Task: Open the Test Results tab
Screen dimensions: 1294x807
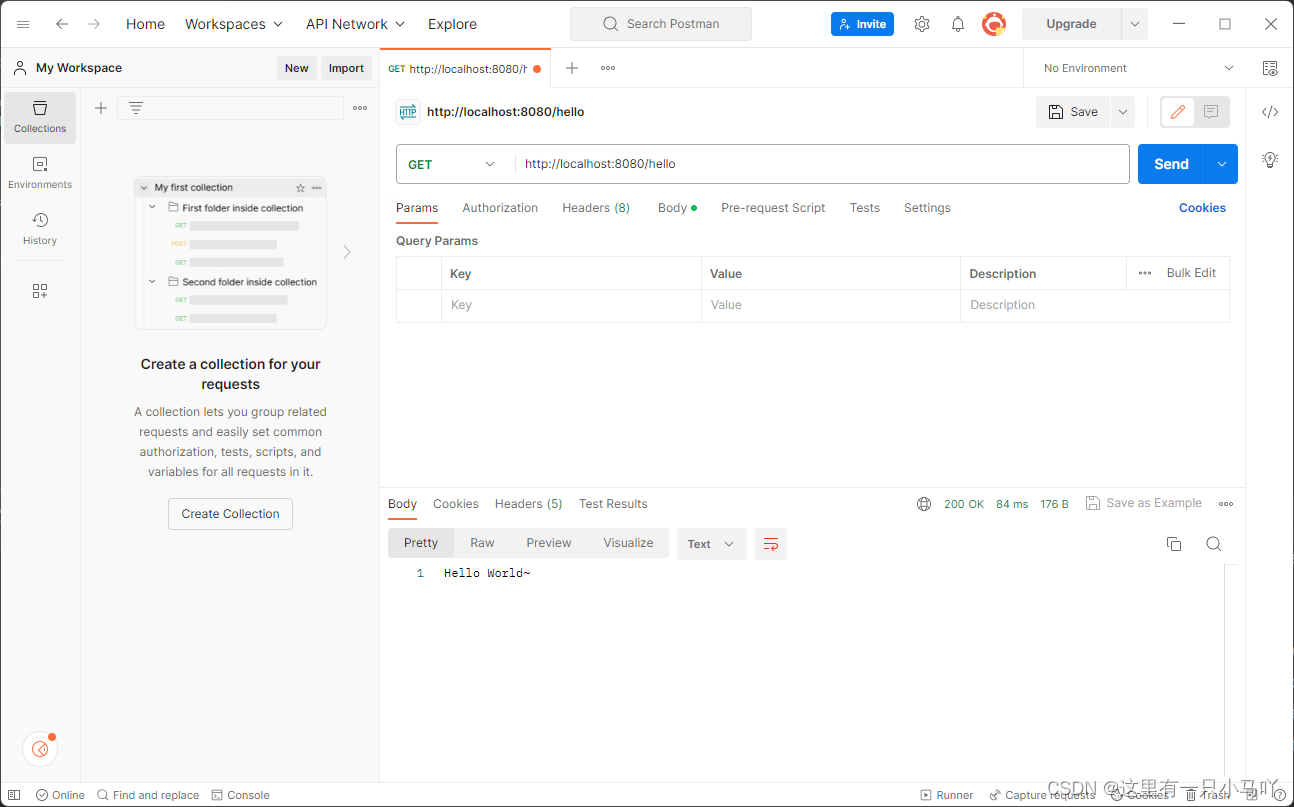Action: point(613,504)
